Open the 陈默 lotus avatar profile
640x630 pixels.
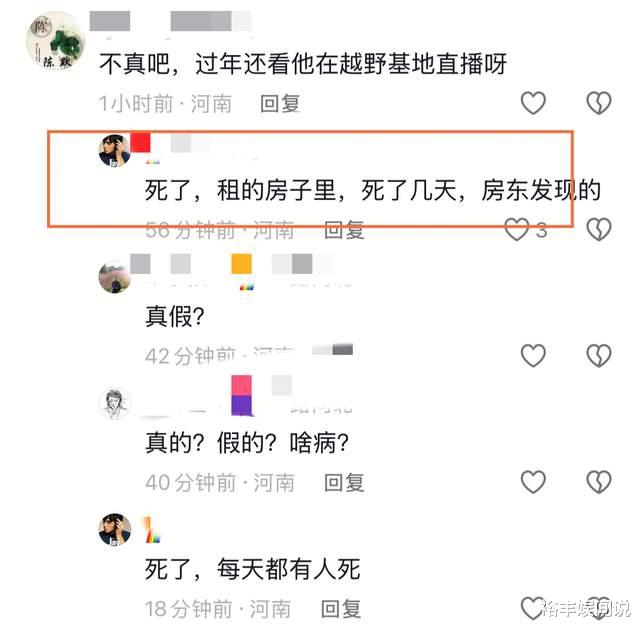tap(56, 41)
